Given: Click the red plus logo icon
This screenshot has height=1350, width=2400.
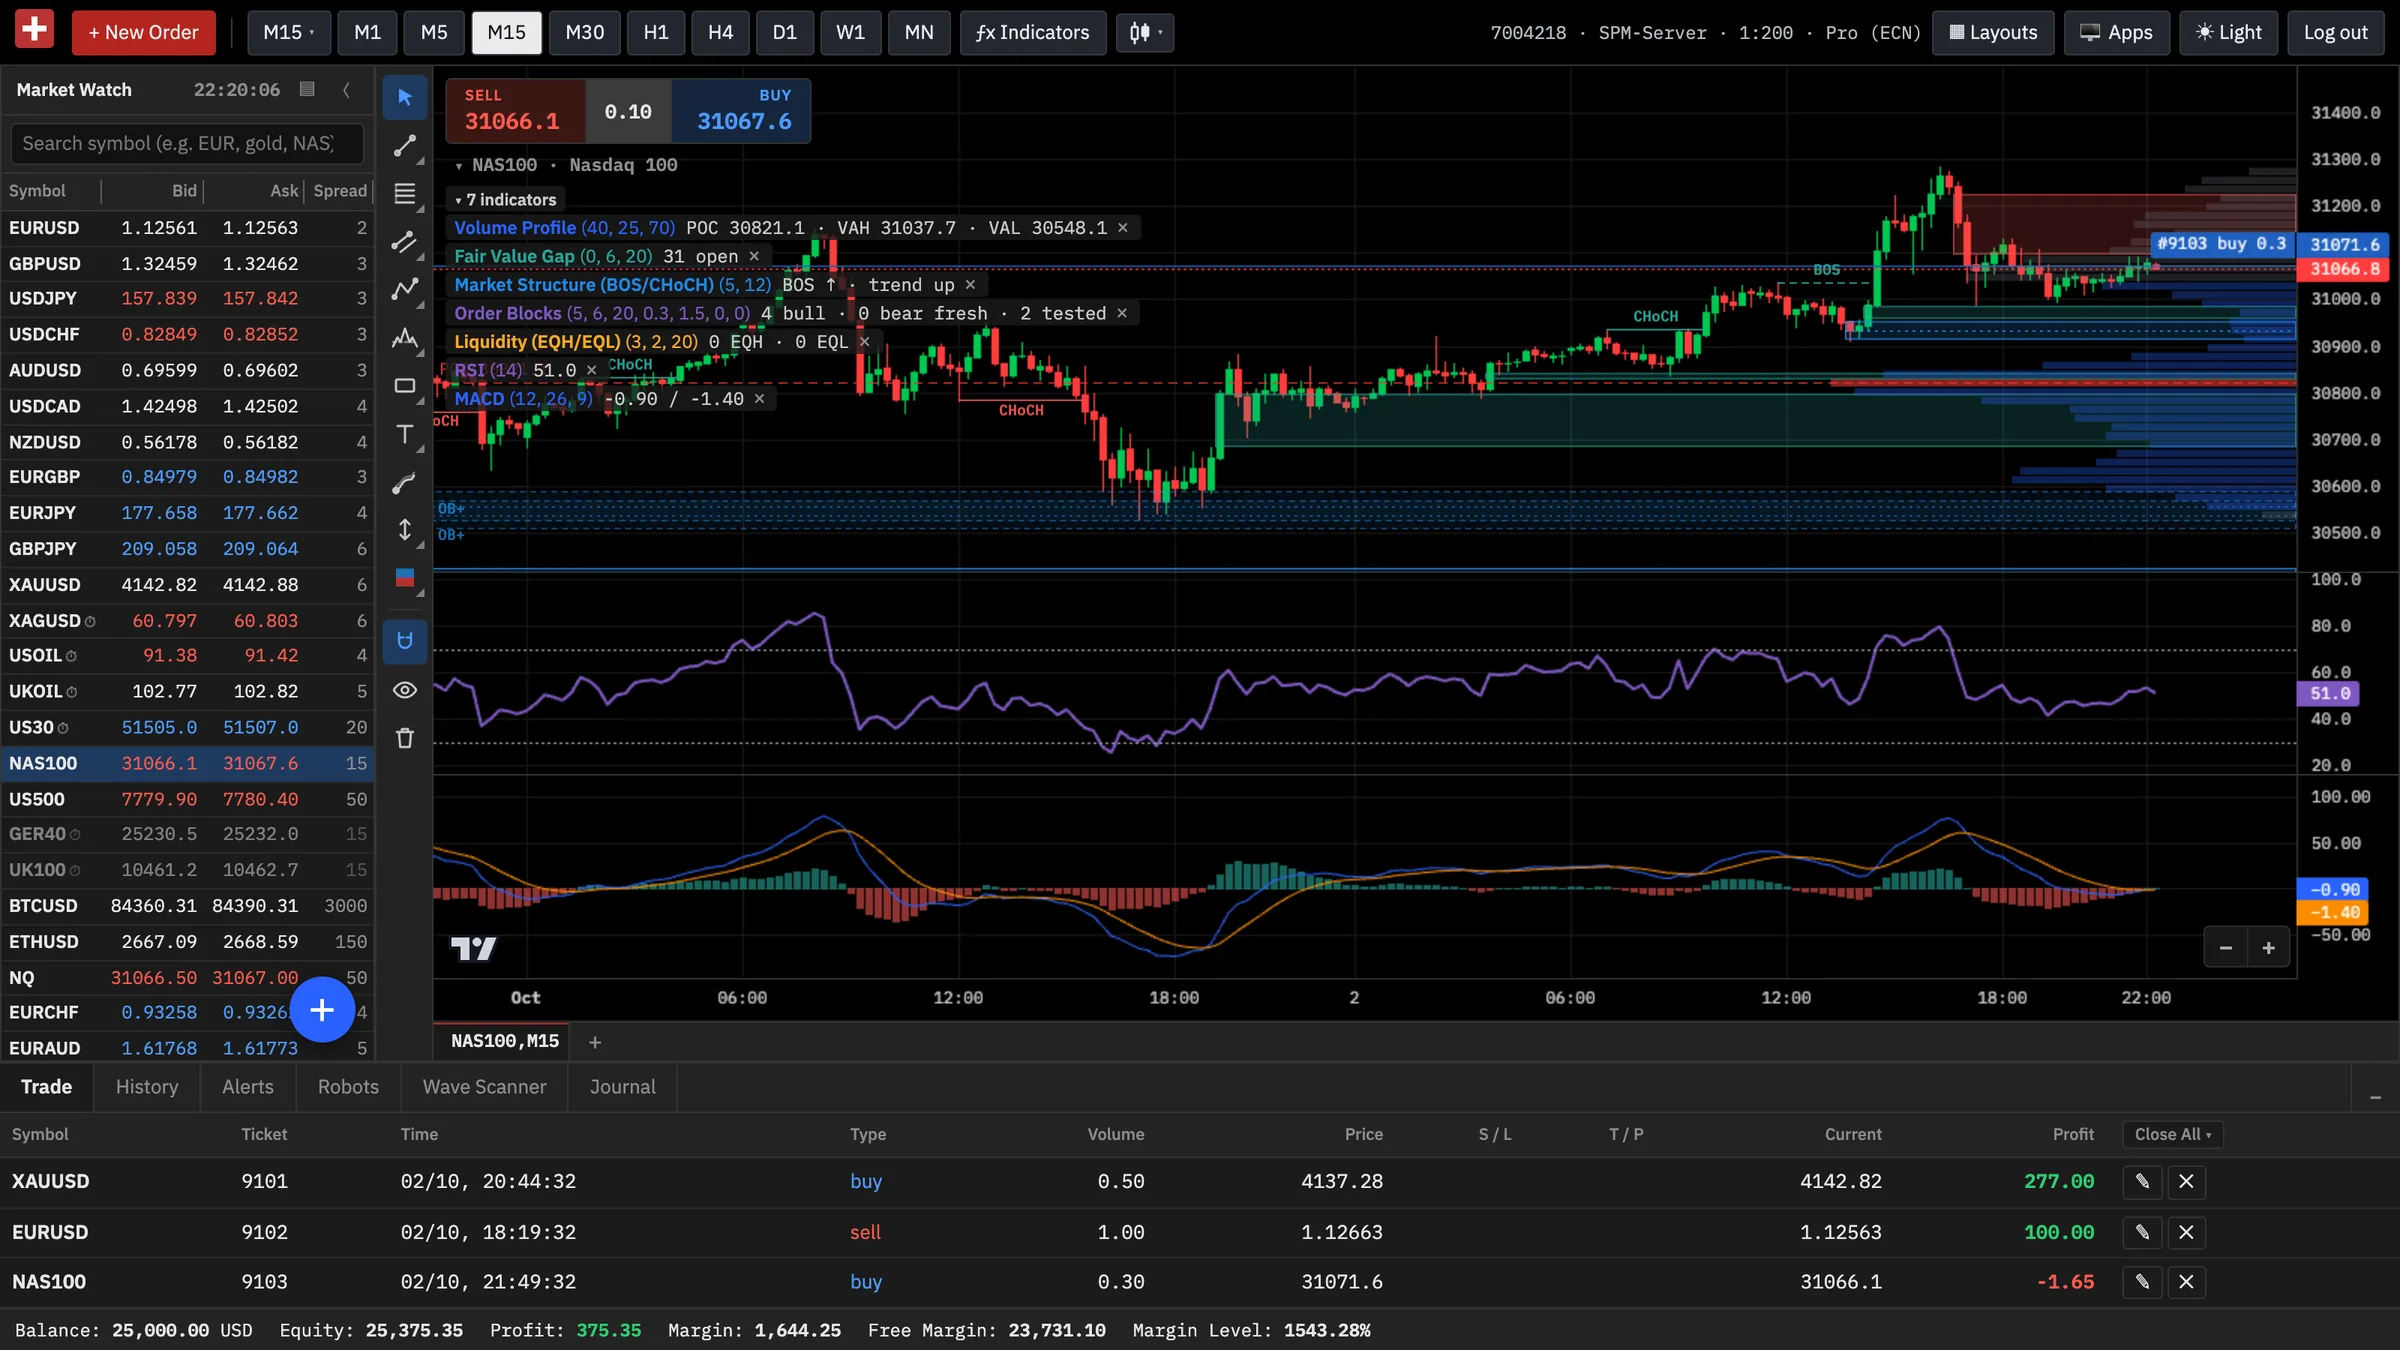Looking at the screenshot, I should click(x=34, y=29).
